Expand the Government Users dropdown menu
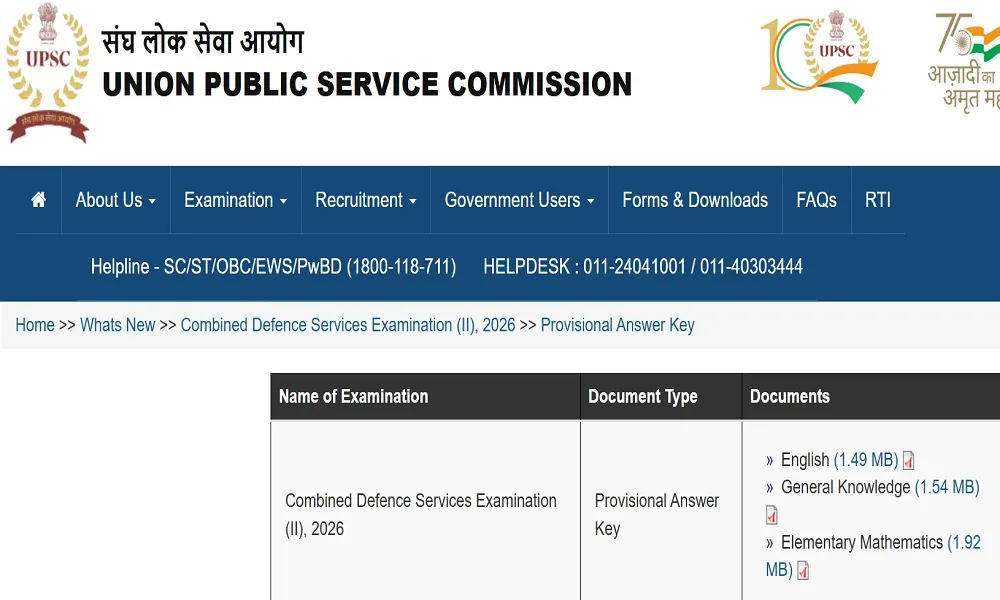Viewport: 1000px width, 600px height. (x=519, y=200)
